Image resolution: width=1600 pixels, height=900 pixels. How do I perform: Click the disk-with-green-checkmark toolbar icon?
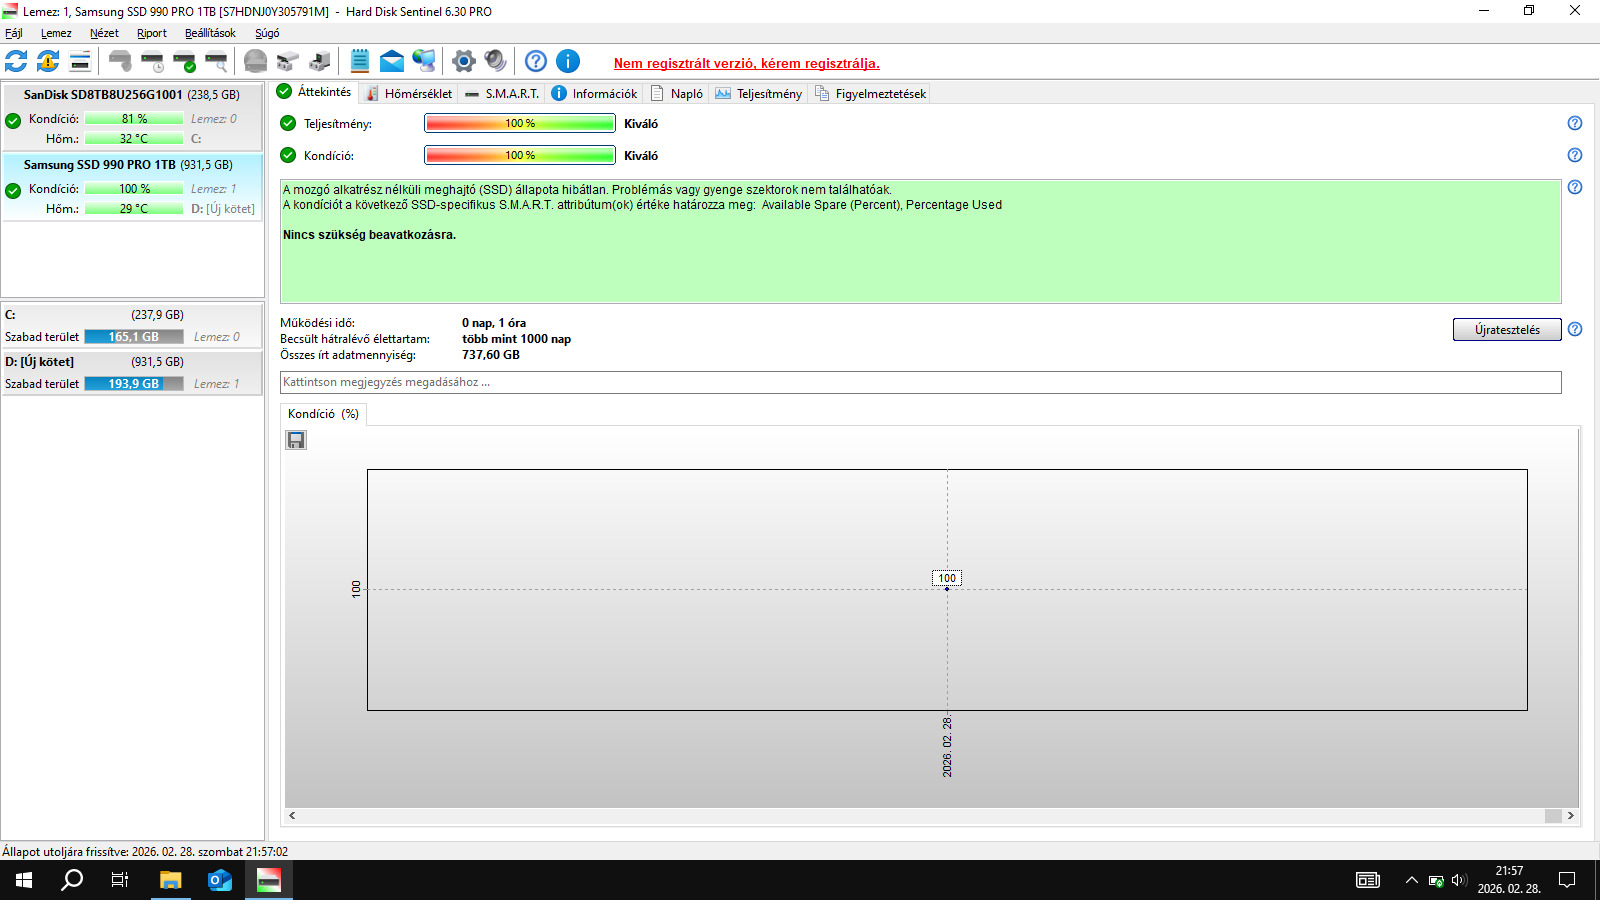tap(184, 61)
